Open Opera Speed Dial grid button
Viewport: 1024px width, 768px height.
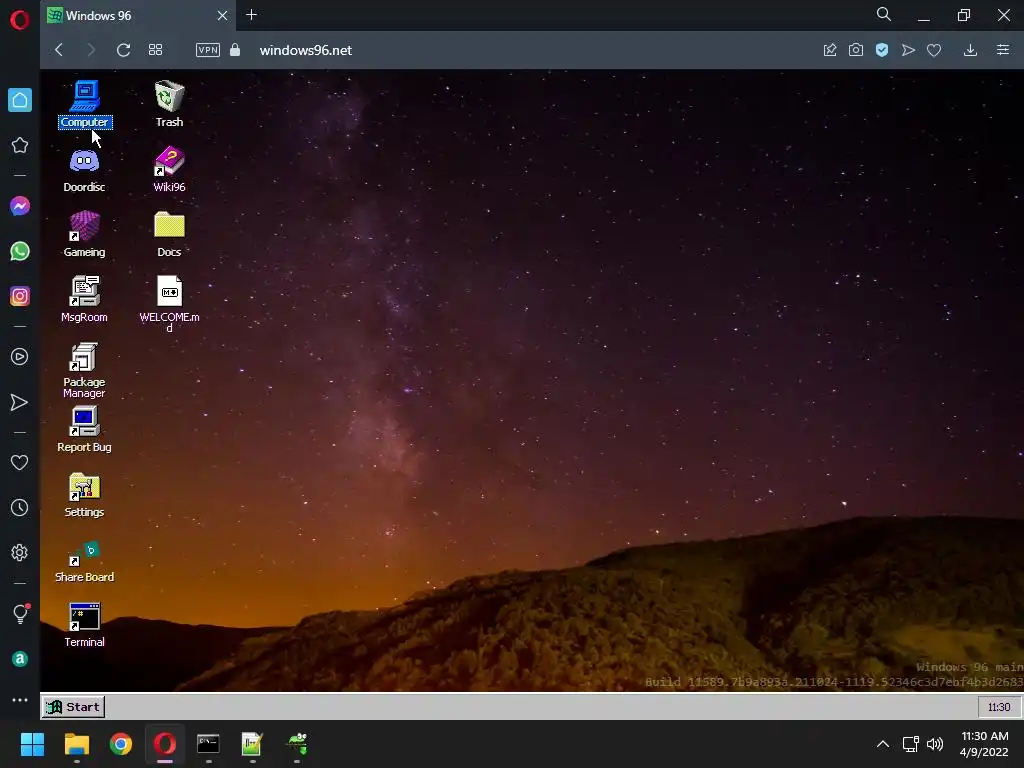tap(155, 50)
